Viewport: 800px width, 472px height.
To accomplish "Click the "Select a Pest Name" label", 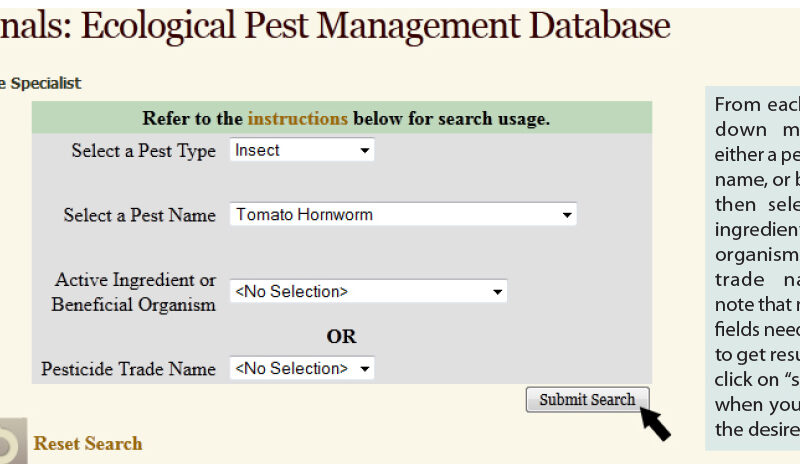I will 139,215.
